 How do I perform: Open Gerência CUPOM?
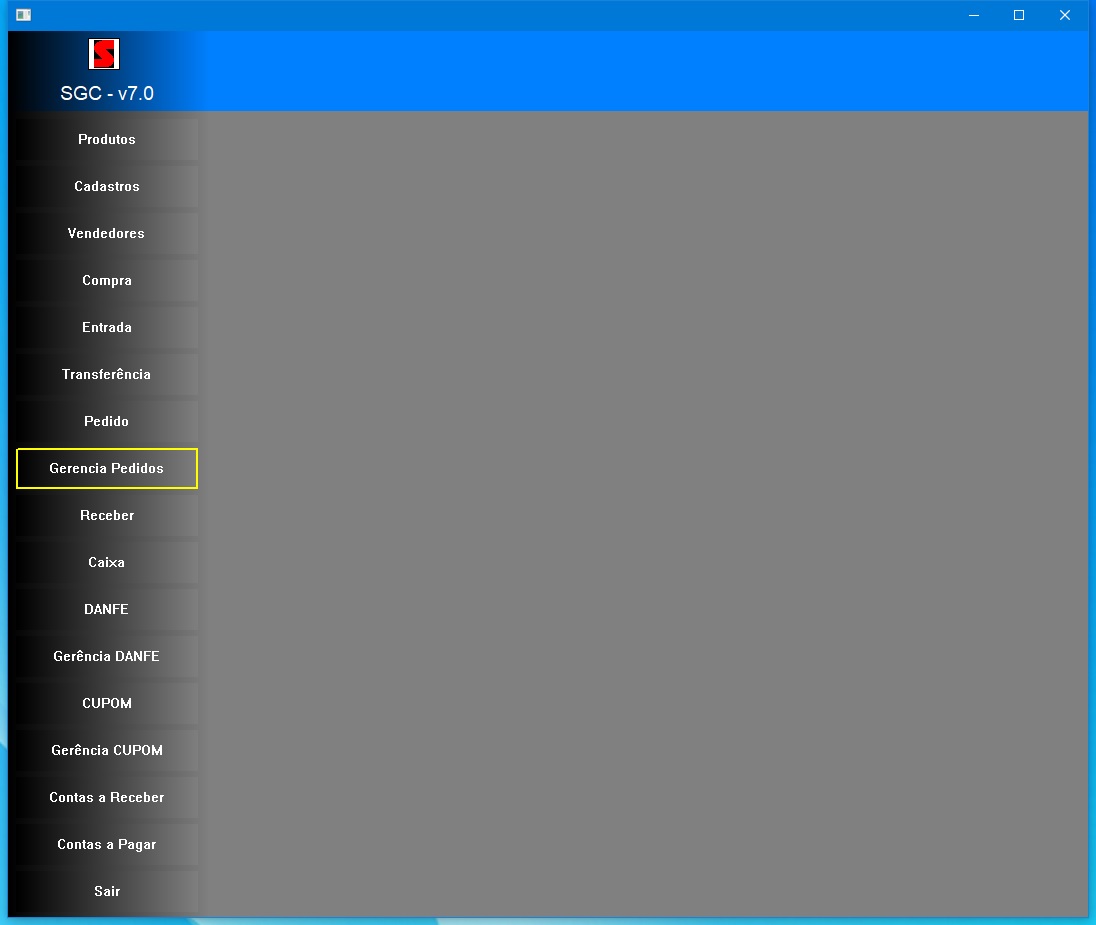[x=107, y=750]
